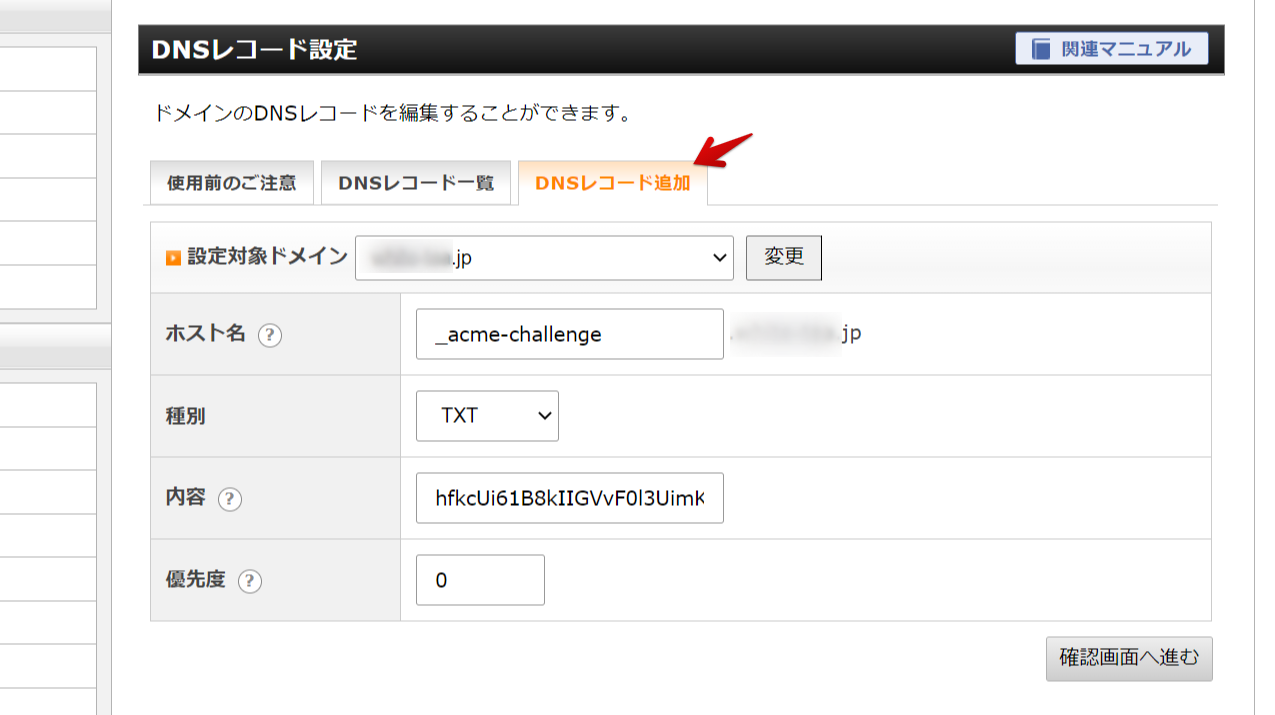The image size is (1275, 715).
Task: Expand the 設定対象ドメイン domain dropdown
Action: pos(544,258)
